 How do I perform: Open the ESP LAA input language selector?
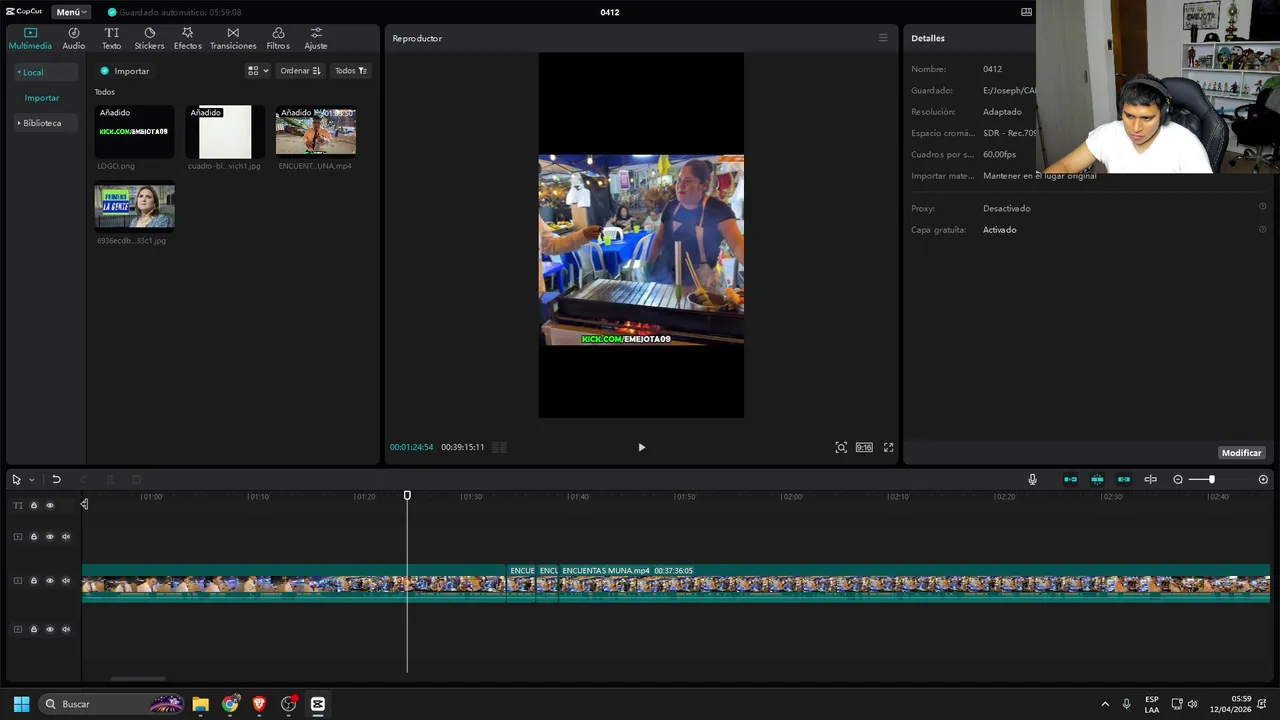1152,704
